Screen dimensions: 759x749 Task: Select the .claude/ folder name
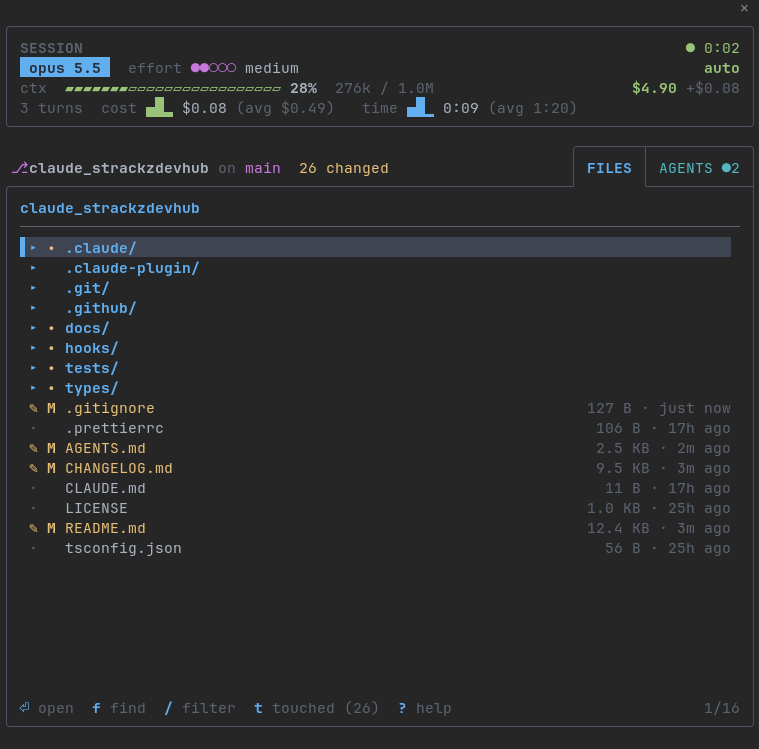tap(101, 248)
